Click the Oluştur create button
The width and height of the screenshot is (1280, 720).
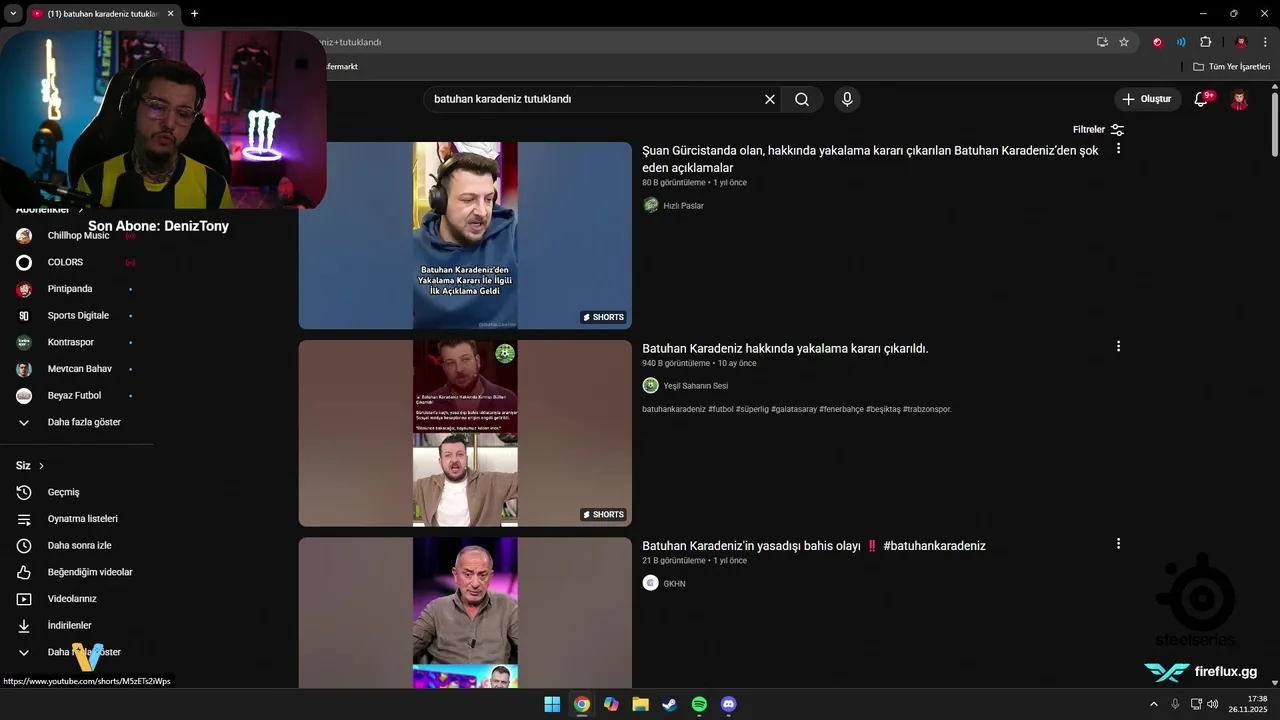tap(1147, 99)
